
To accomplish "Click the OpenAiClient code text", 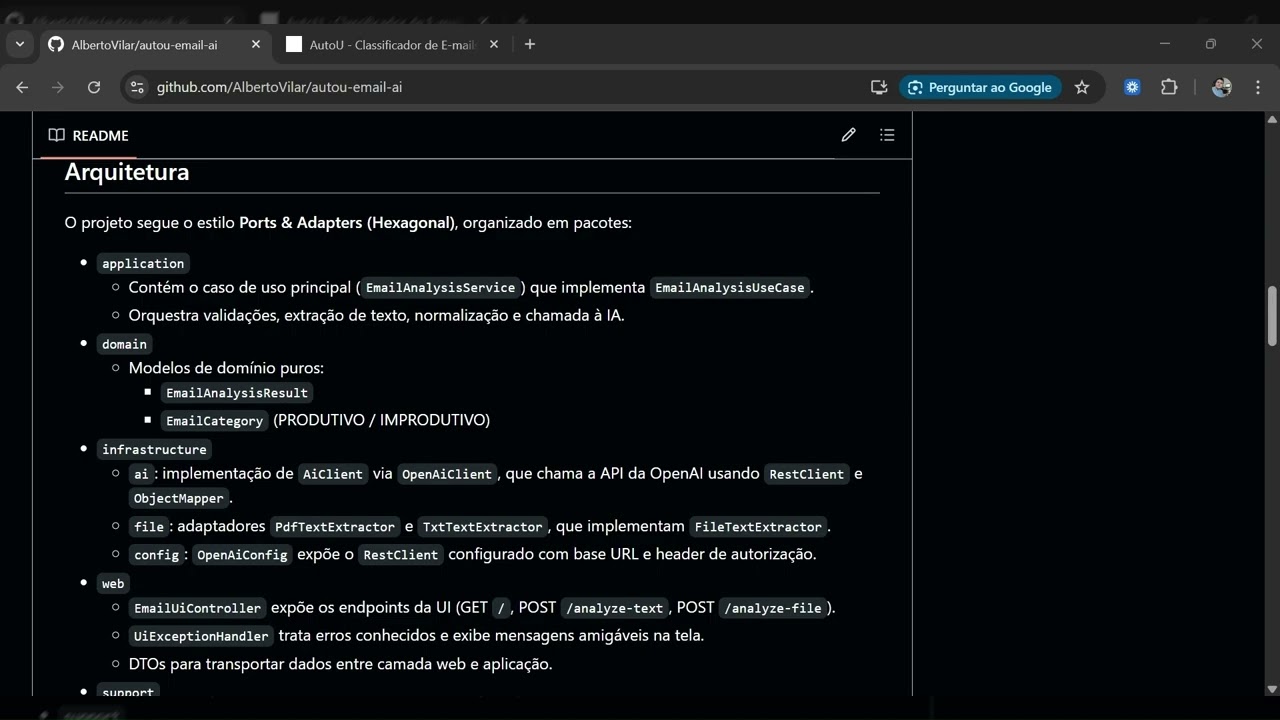I will click(447, 474).
